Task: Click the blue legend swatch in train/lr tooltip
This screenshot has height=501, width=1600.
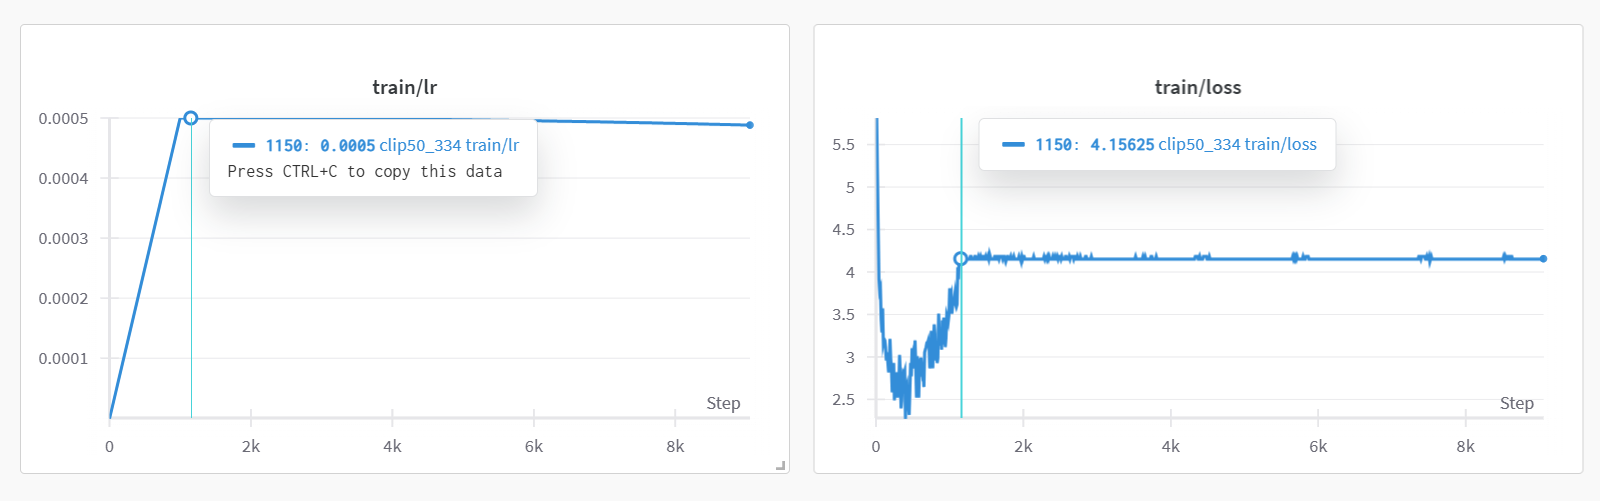Action: tap(243, 145)
